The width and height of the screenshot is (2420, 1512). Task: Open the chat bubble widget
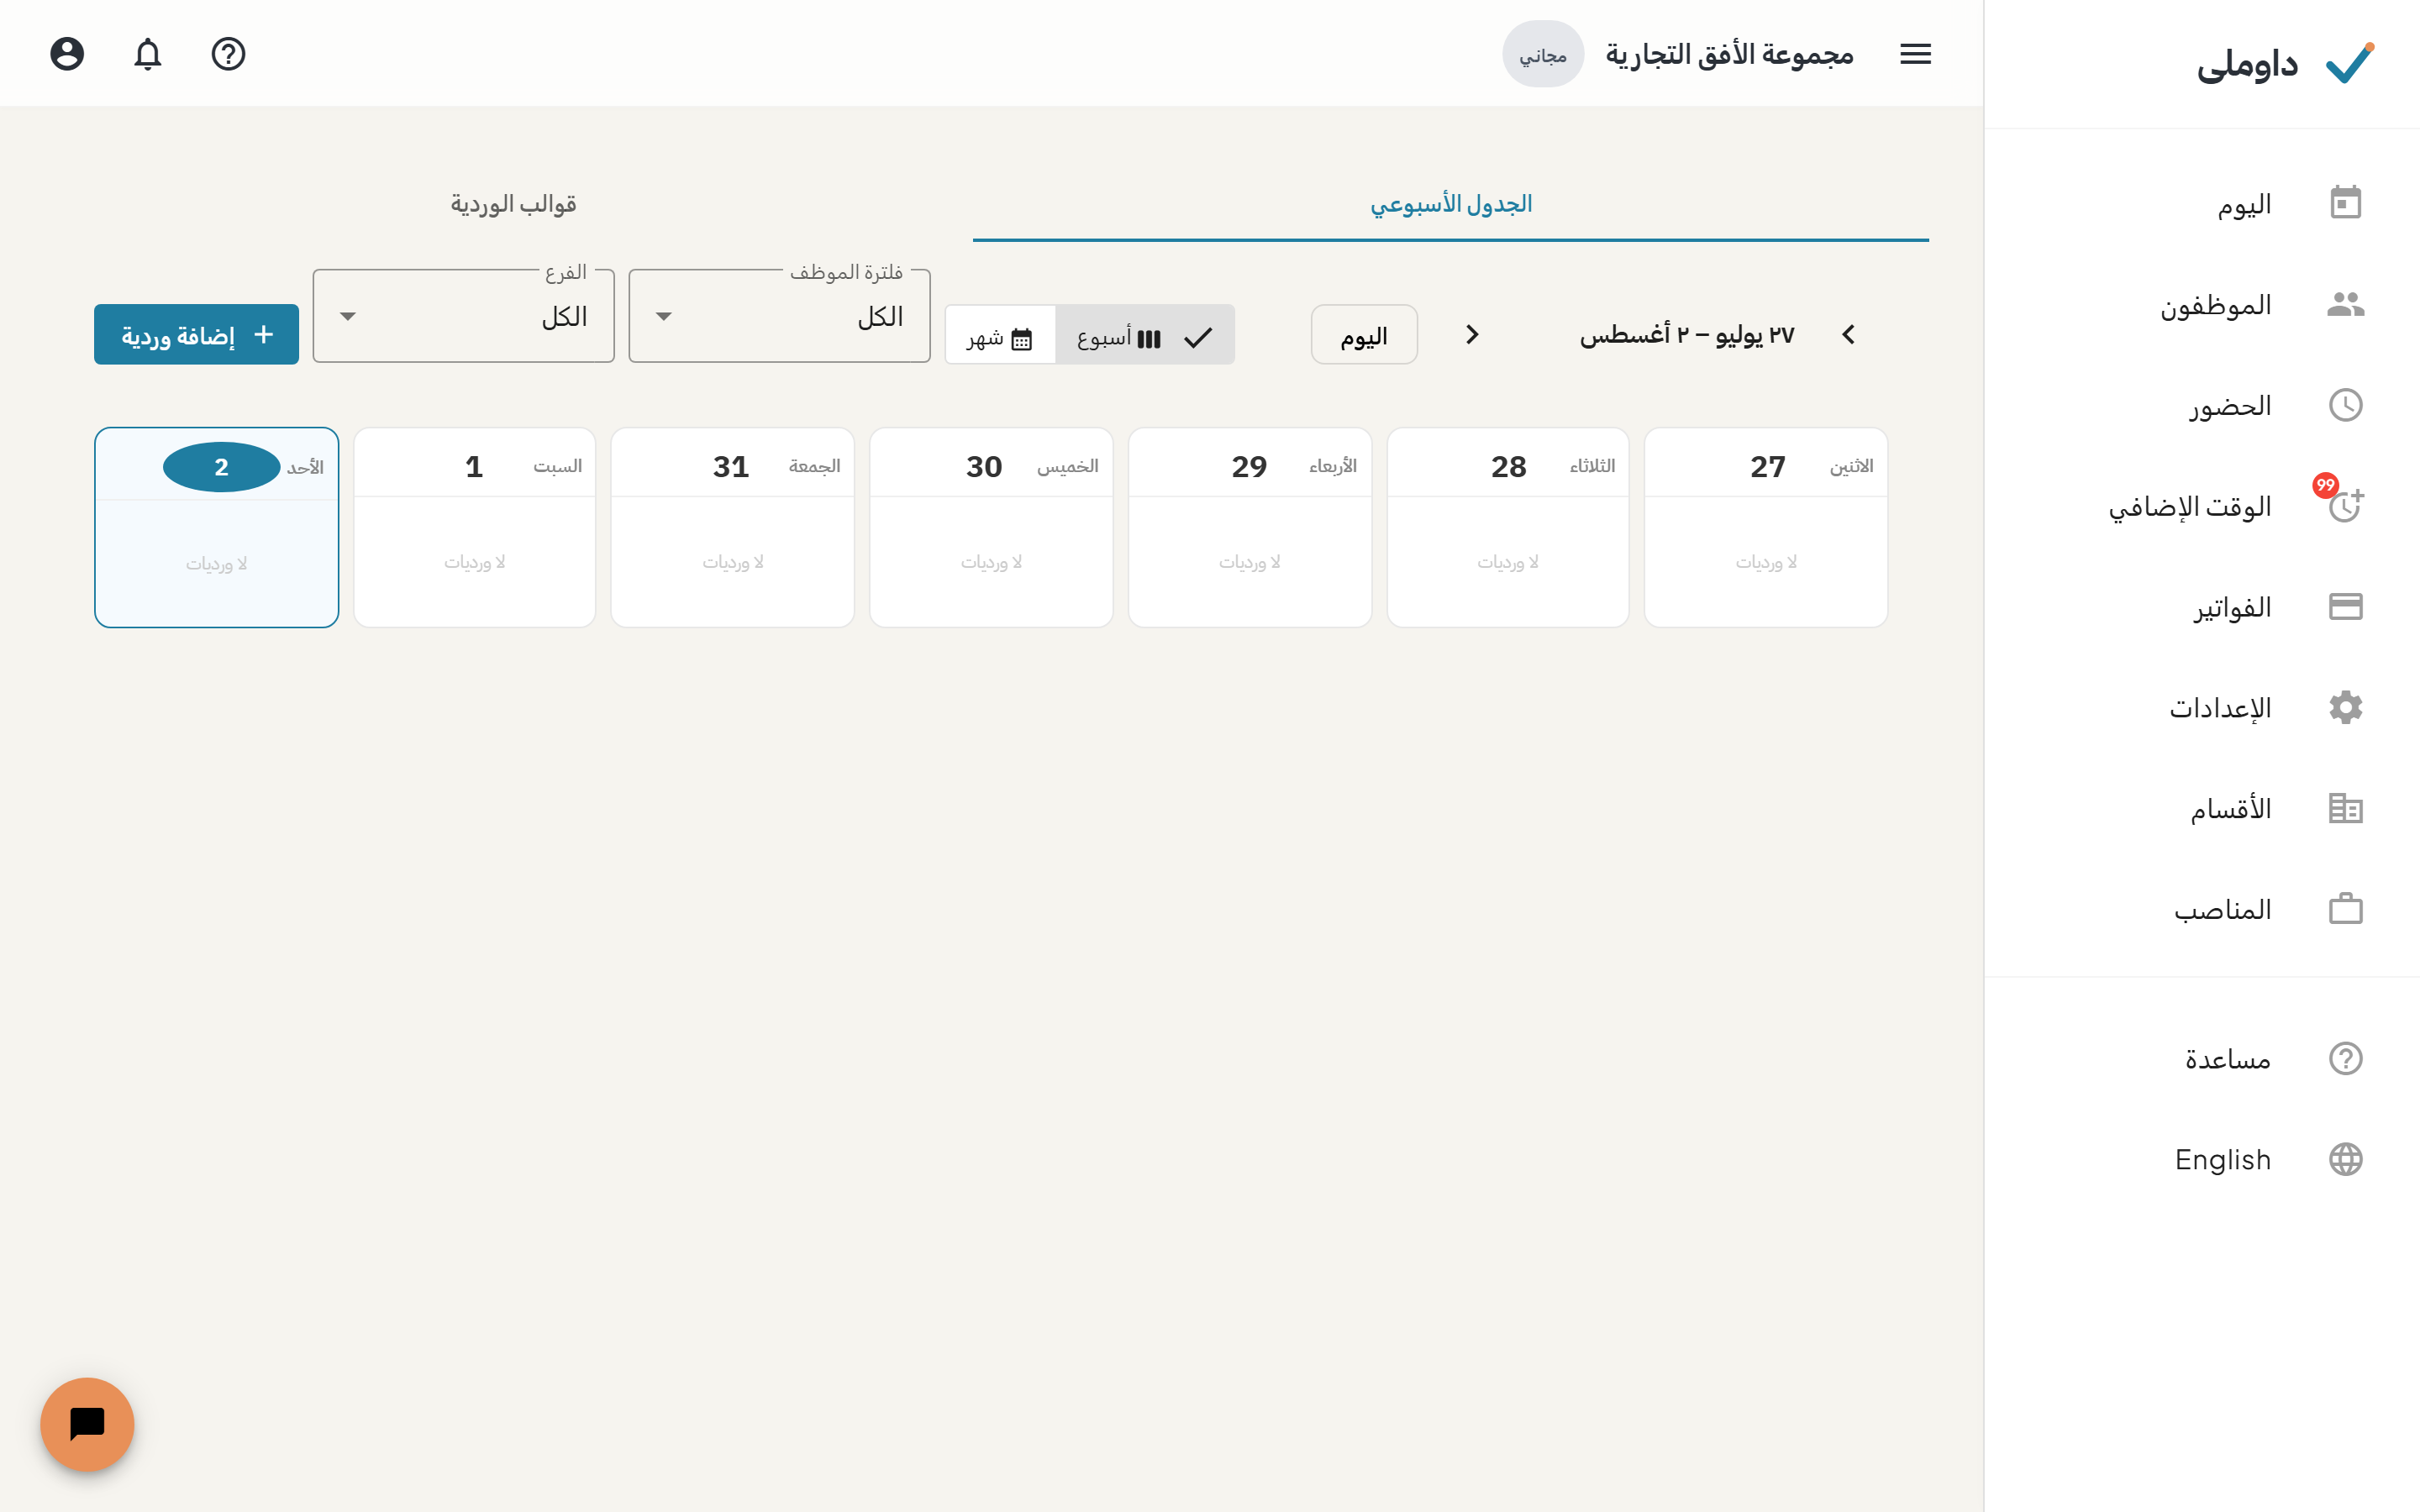[x=88, y=1423]
